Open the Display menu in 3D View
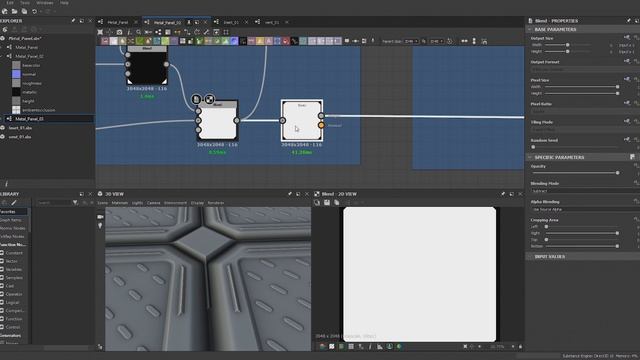 197,203
